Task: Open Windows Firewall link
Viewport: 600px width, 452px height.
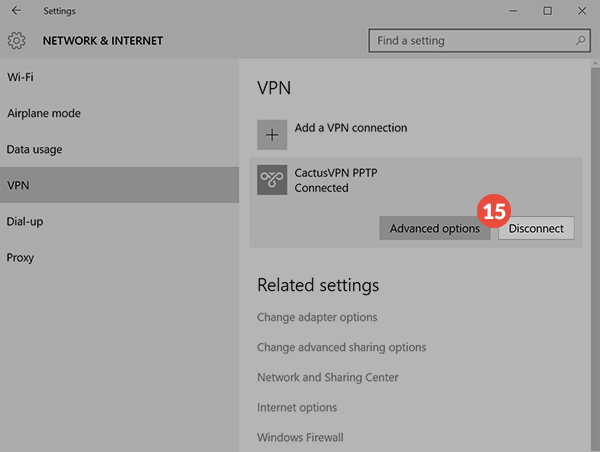Action: pyautogui.click(x=300, y=437)
